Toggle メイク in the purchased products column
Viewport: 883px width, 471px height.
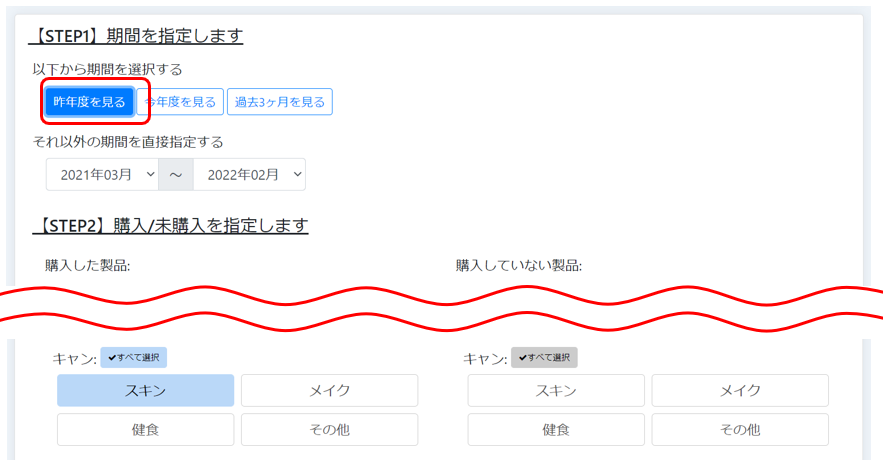click(329, 391)
